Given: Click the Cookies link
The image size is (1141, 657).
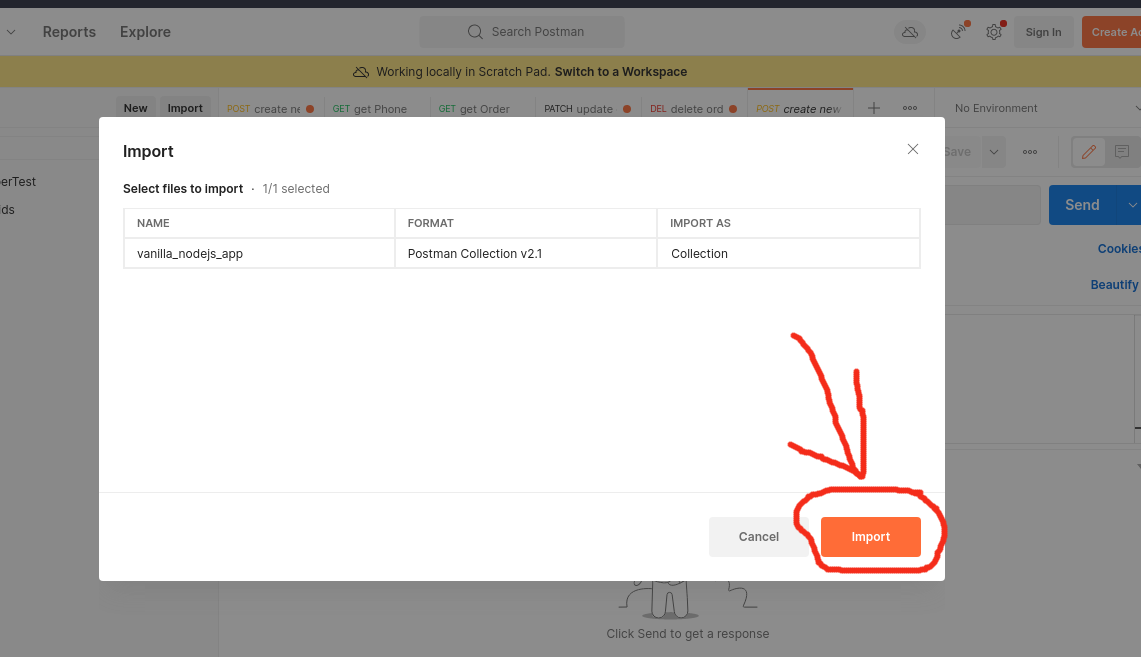Looking at the screenshot, I should (x=1118, y=249).
